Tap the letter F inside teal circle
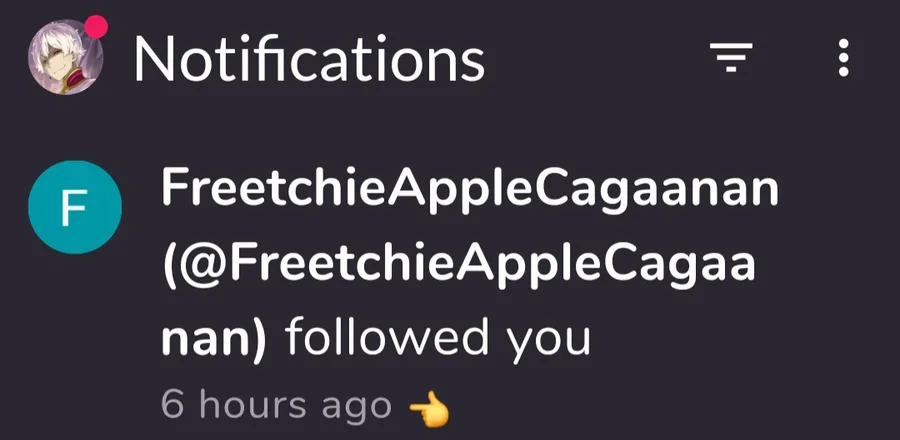 coord(74,208)
